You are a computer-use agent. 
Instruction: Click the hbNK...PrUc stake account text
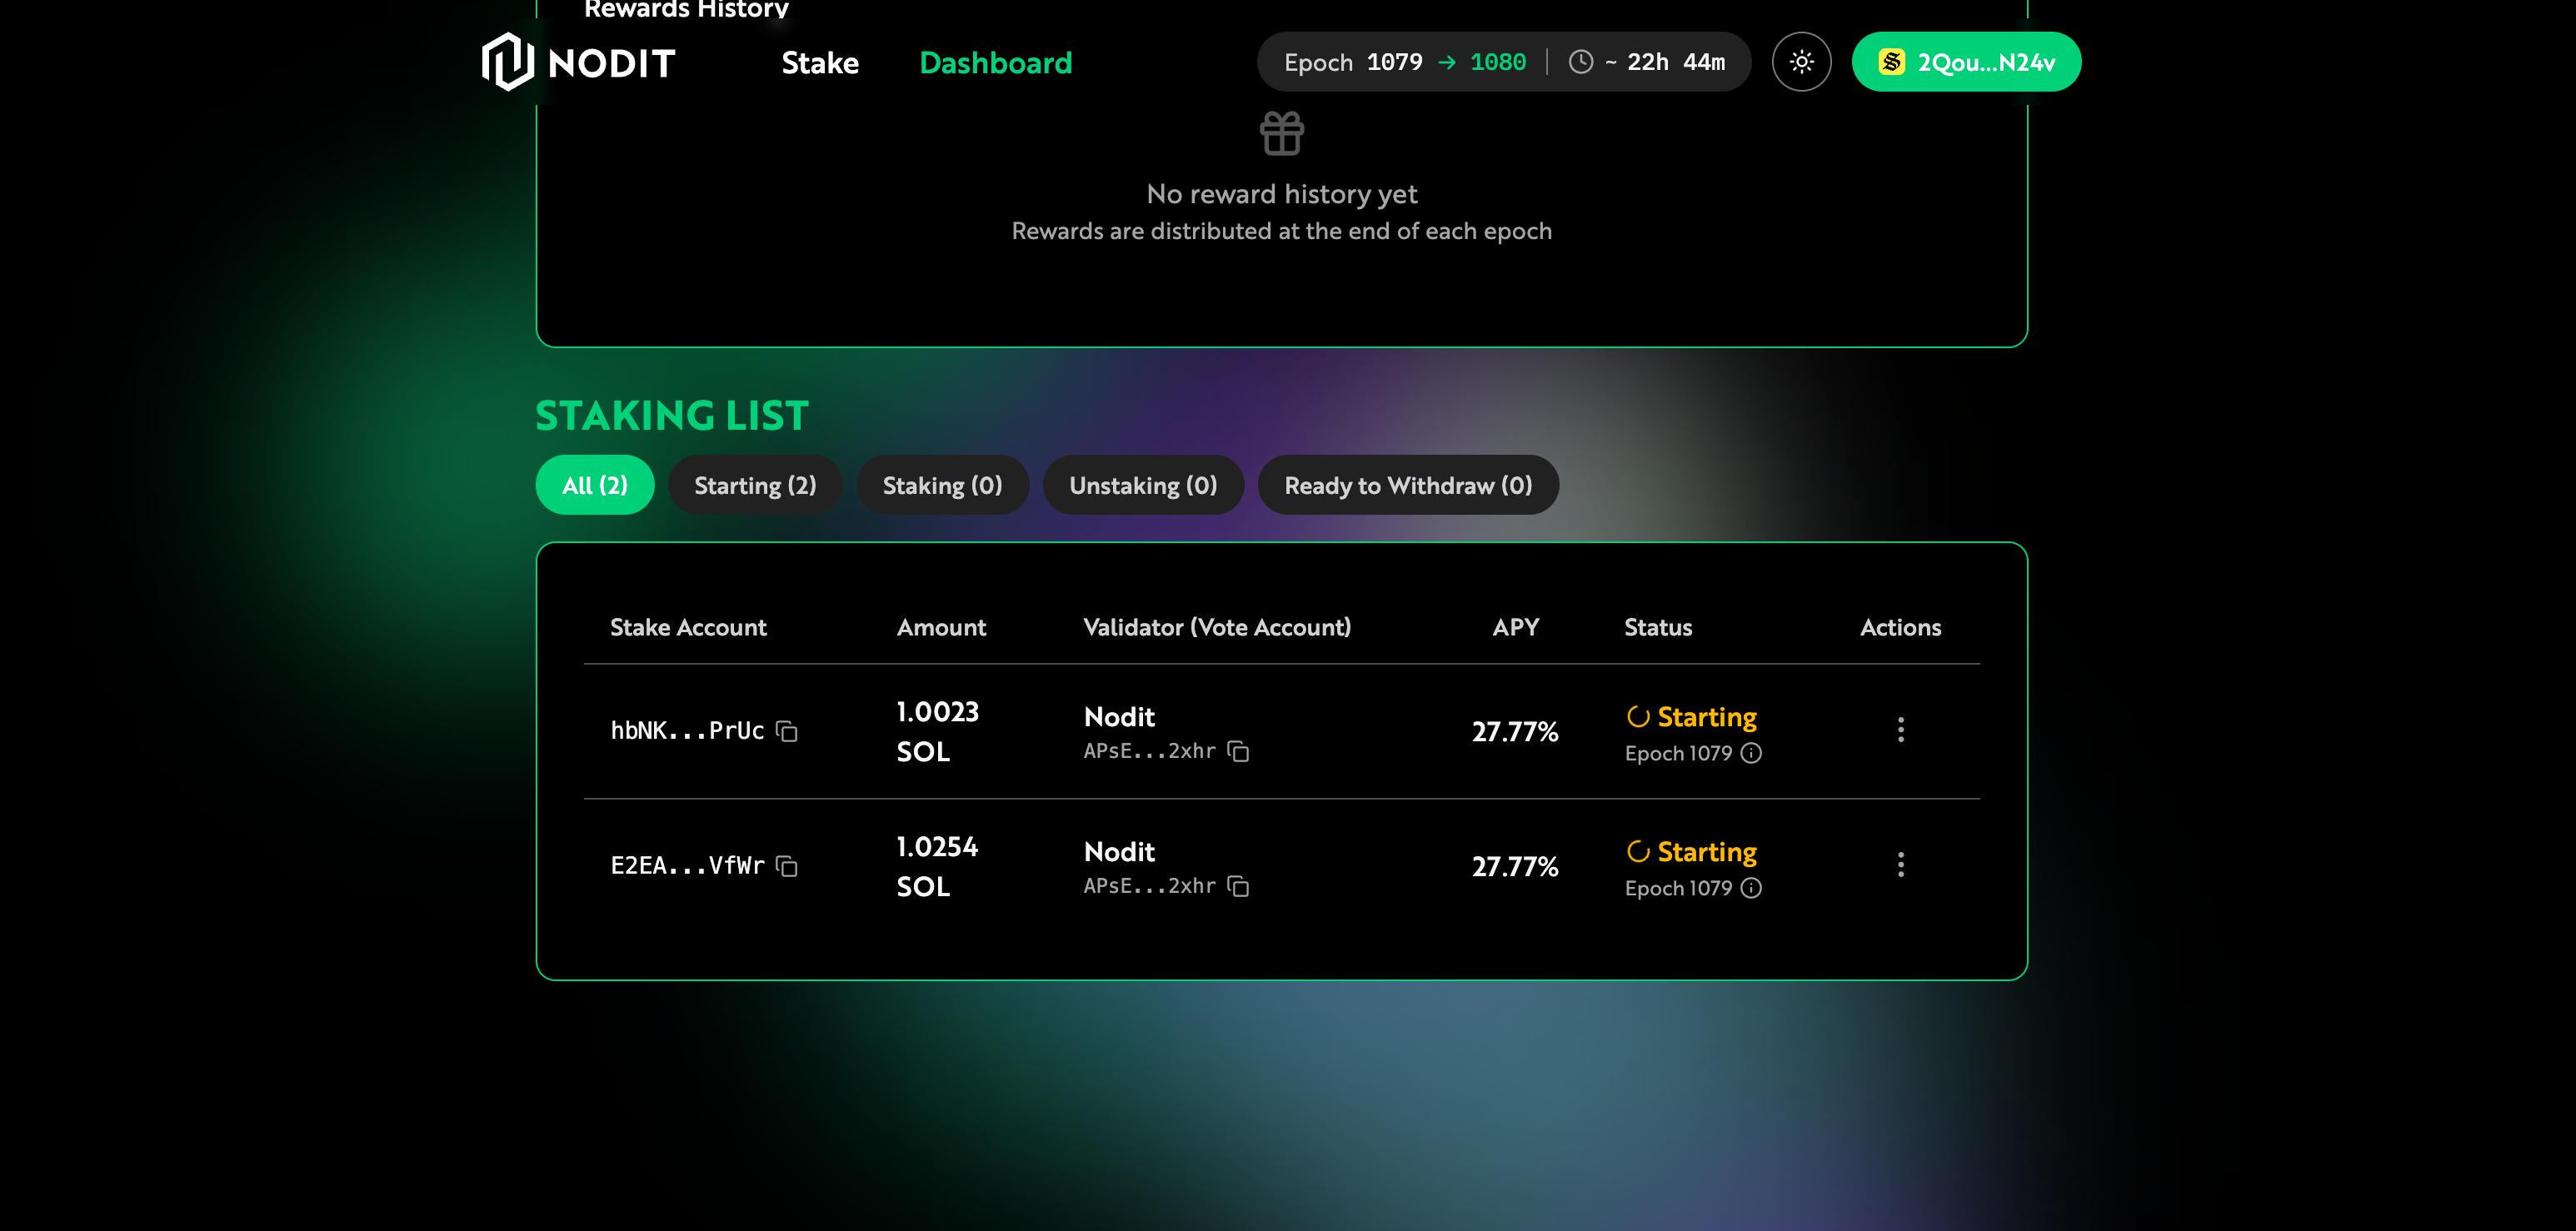pos(687,731)
